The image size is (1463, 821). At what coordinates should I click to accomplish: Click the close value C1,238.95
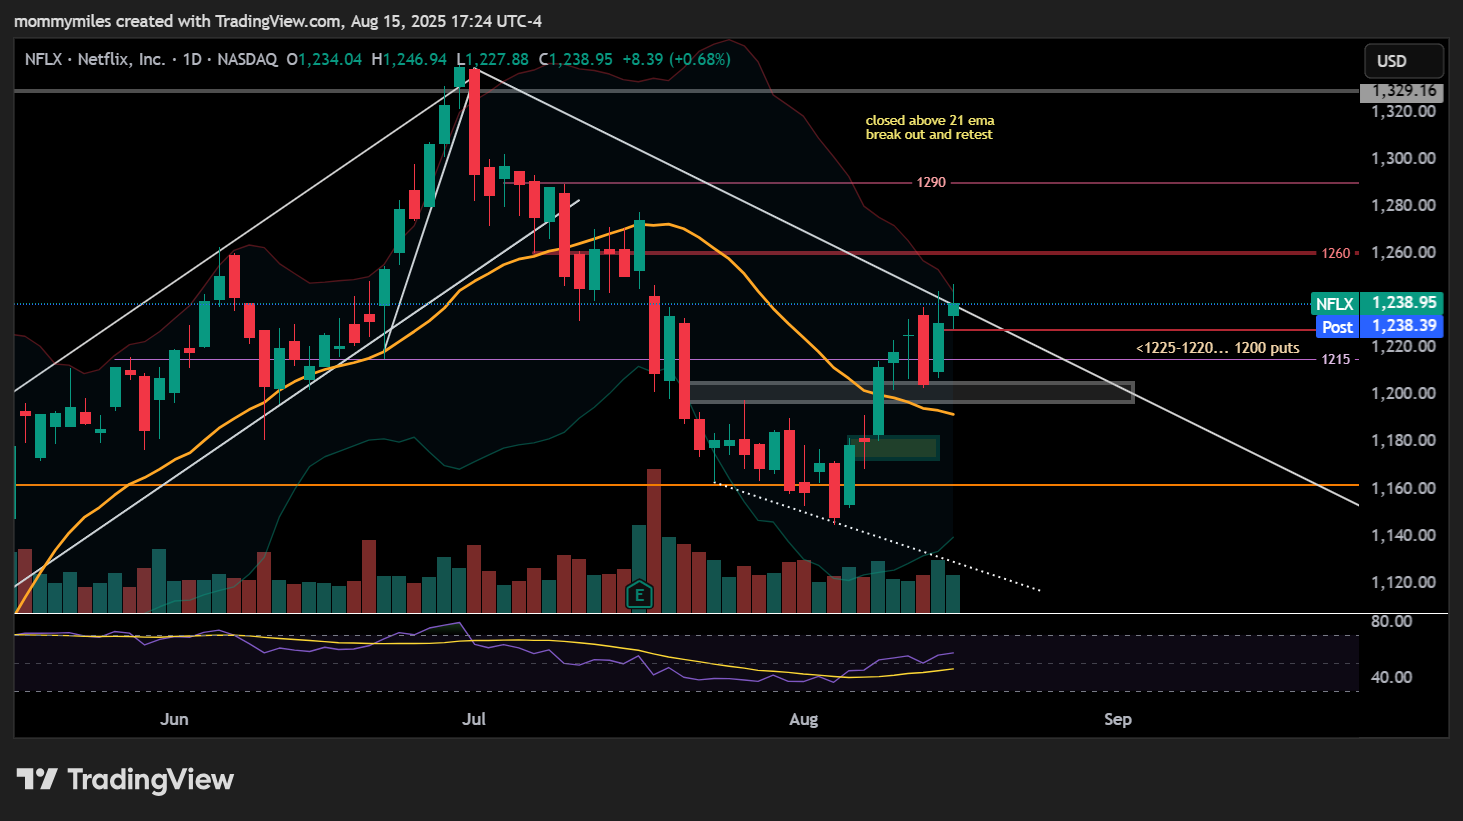click(576, 59)
